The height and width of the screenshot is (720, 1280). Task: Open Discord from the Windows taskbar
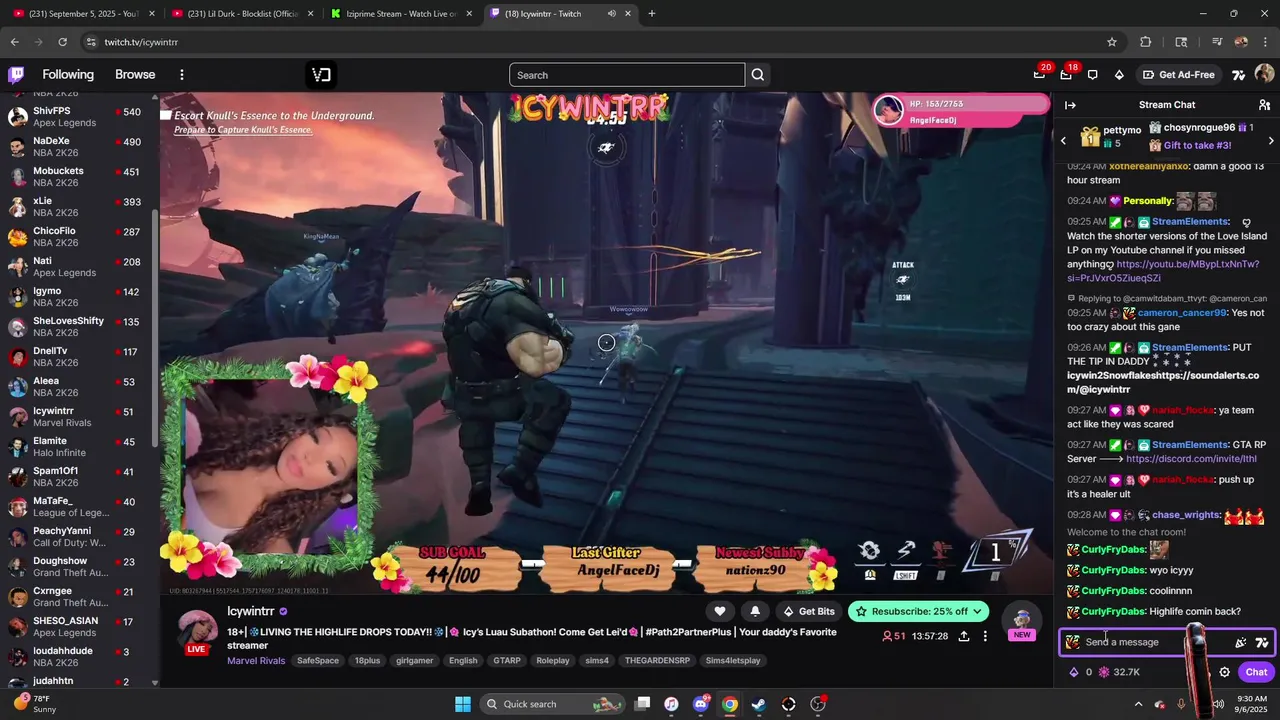pos(700,704)
